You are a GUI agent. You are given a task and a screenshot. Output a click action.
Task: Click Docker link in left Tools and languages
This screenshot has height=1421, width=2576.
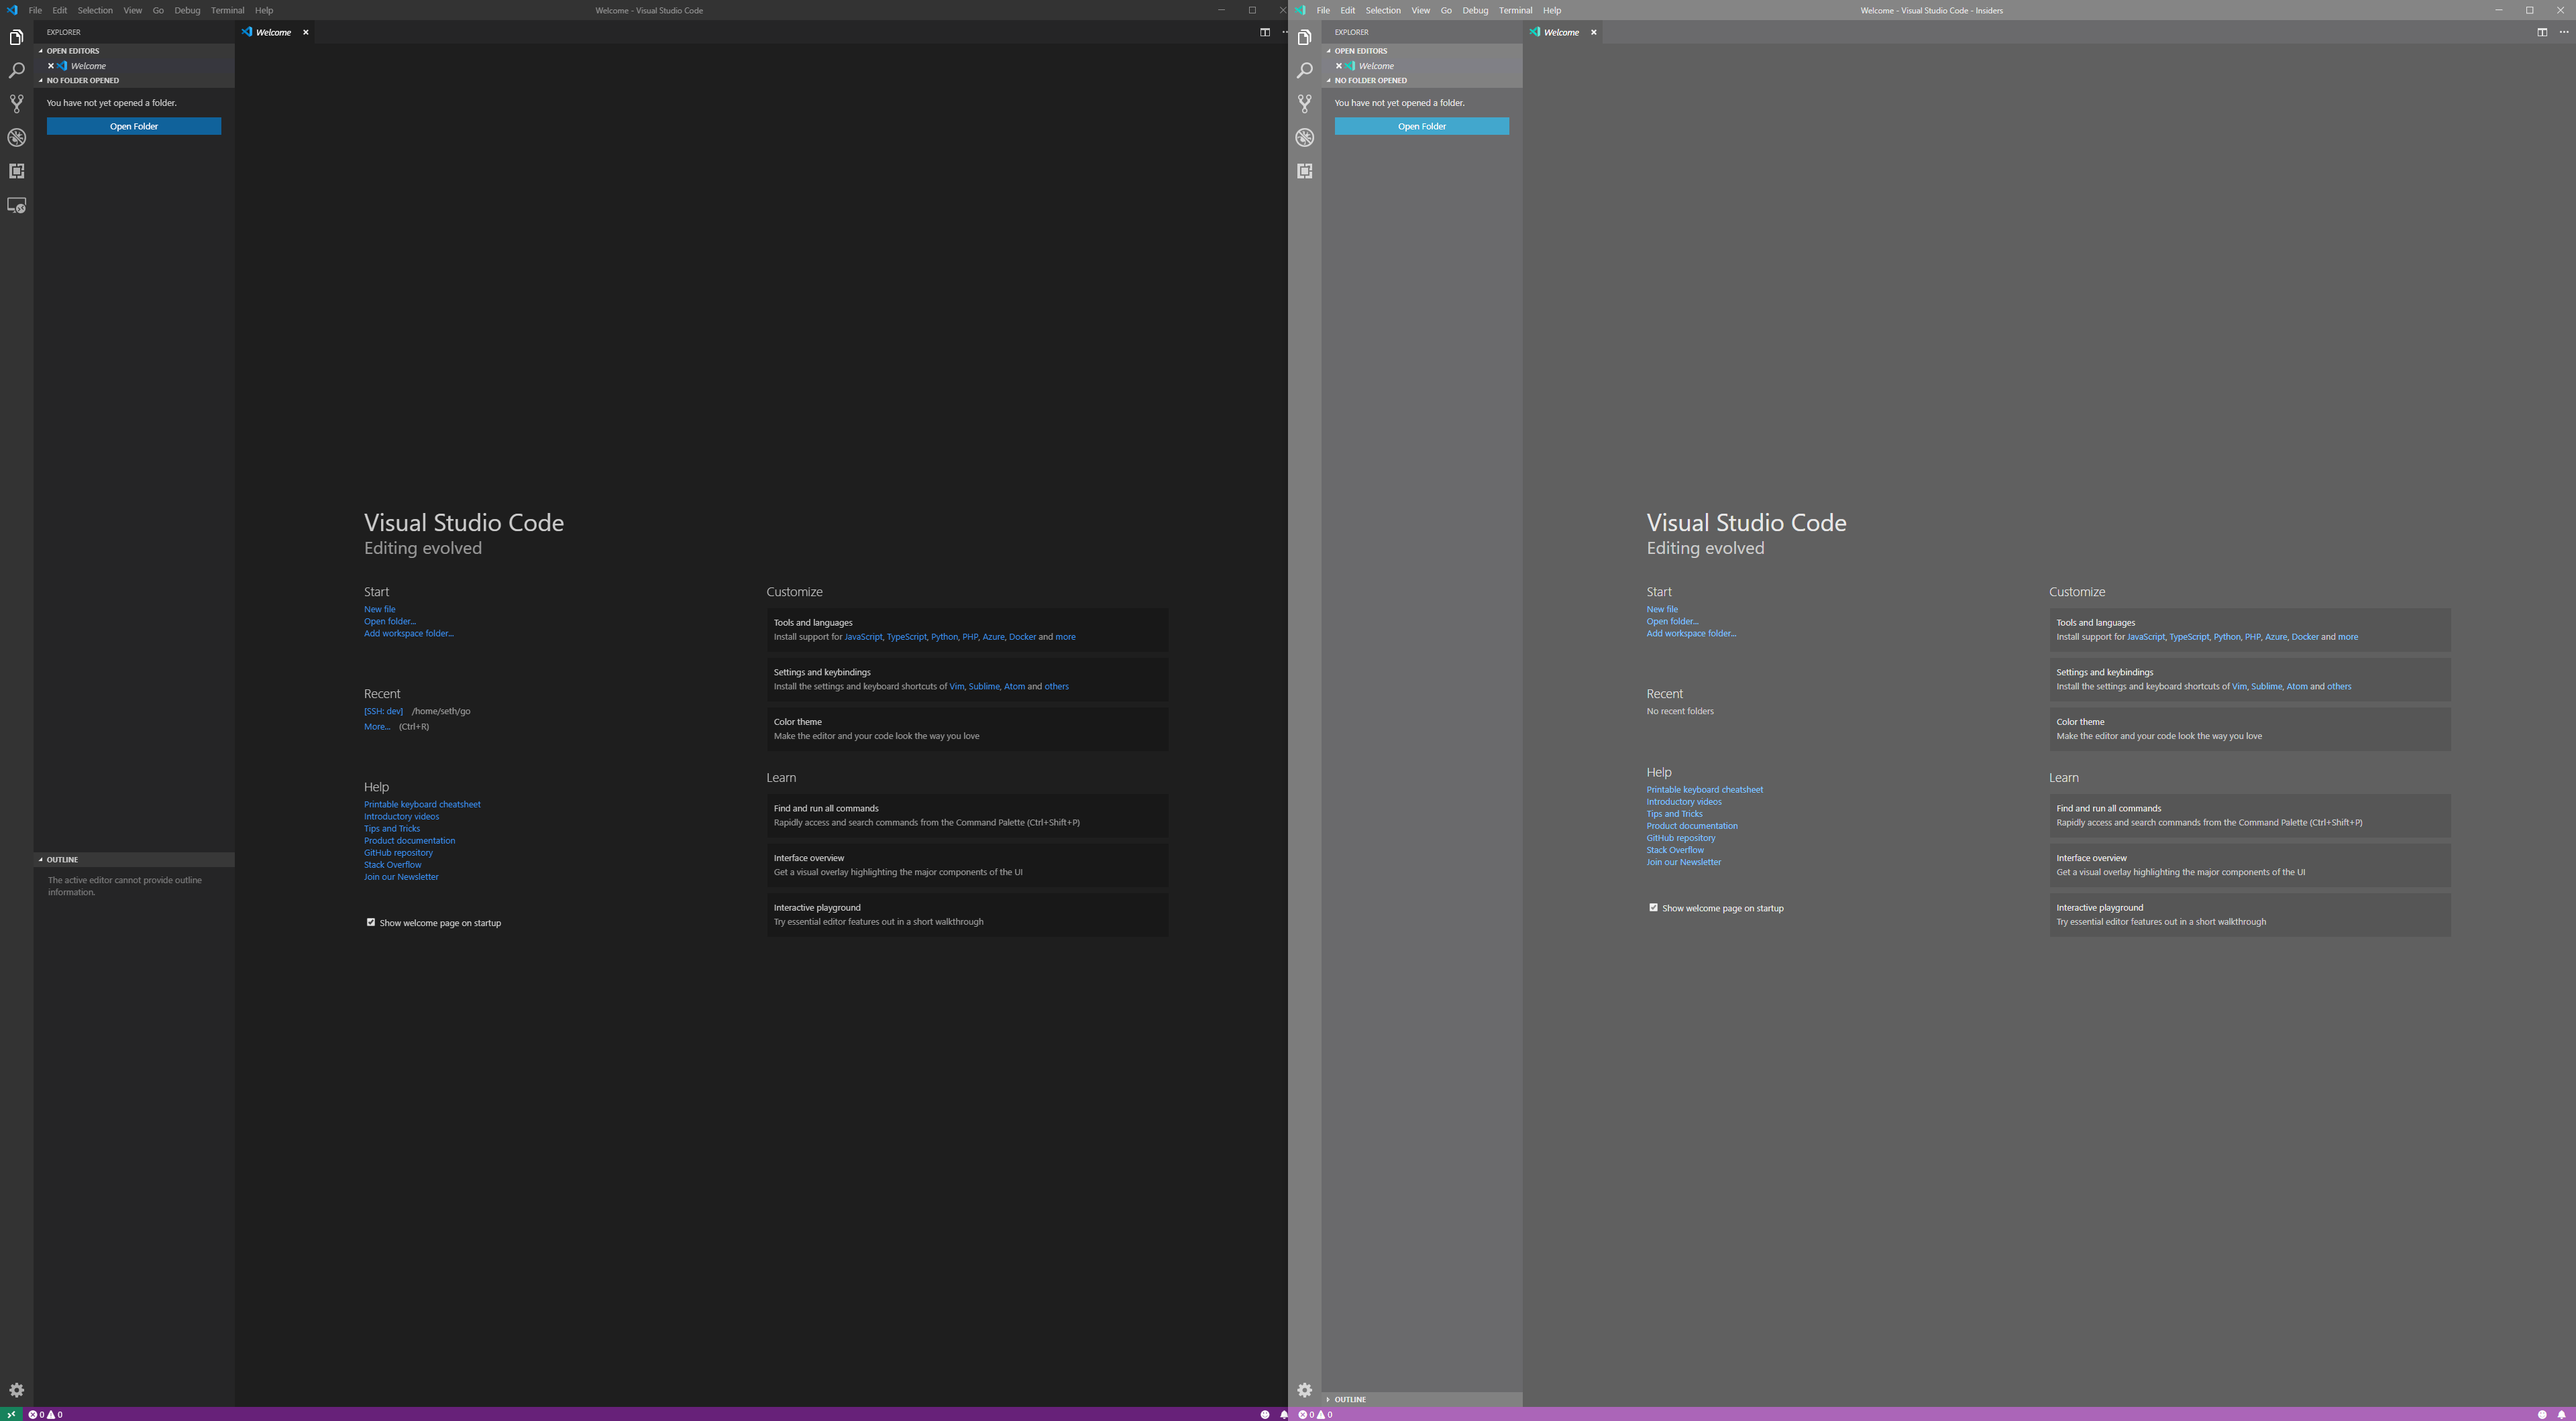1022,637
